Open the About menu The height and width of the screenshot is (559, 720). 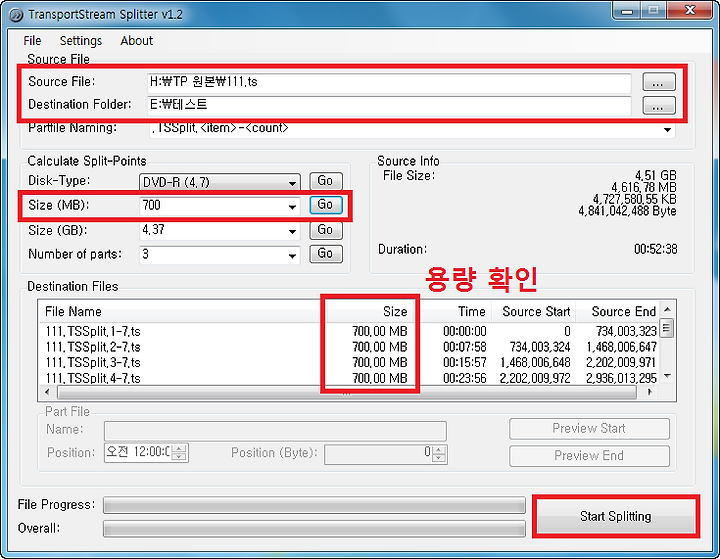pyautogui.click(x=136, y=41)
